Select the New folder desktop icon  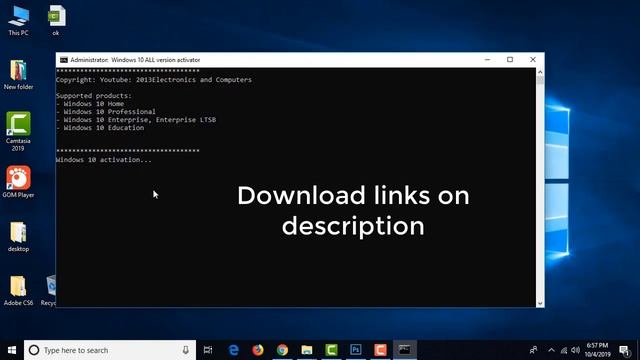pos(18,74)
